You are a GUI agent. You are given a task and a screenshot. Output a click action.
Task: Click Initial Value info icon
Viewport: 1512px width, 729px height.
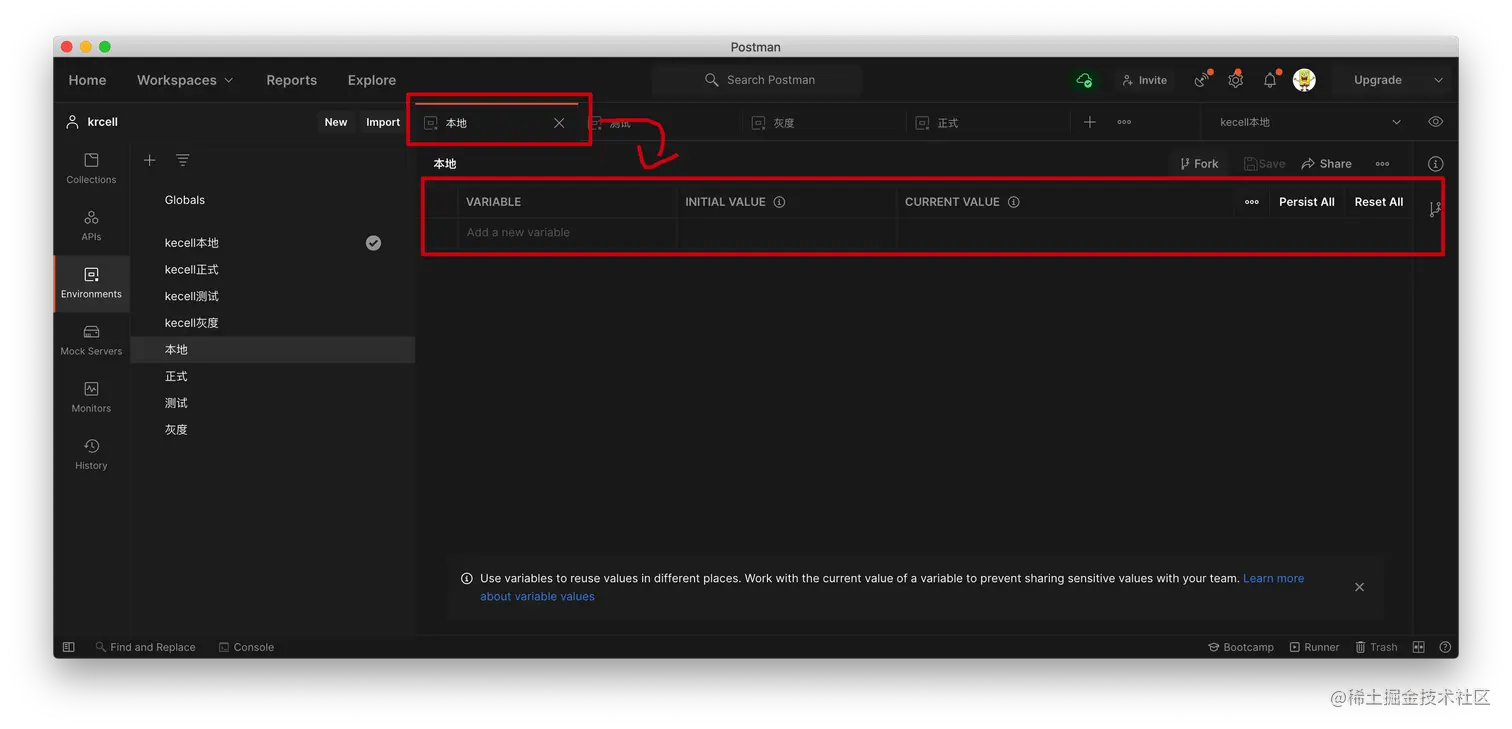[779, 202]
